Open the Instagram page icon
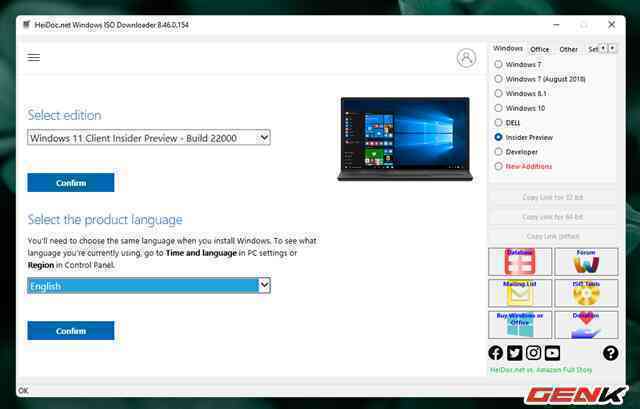 [533, 353]
